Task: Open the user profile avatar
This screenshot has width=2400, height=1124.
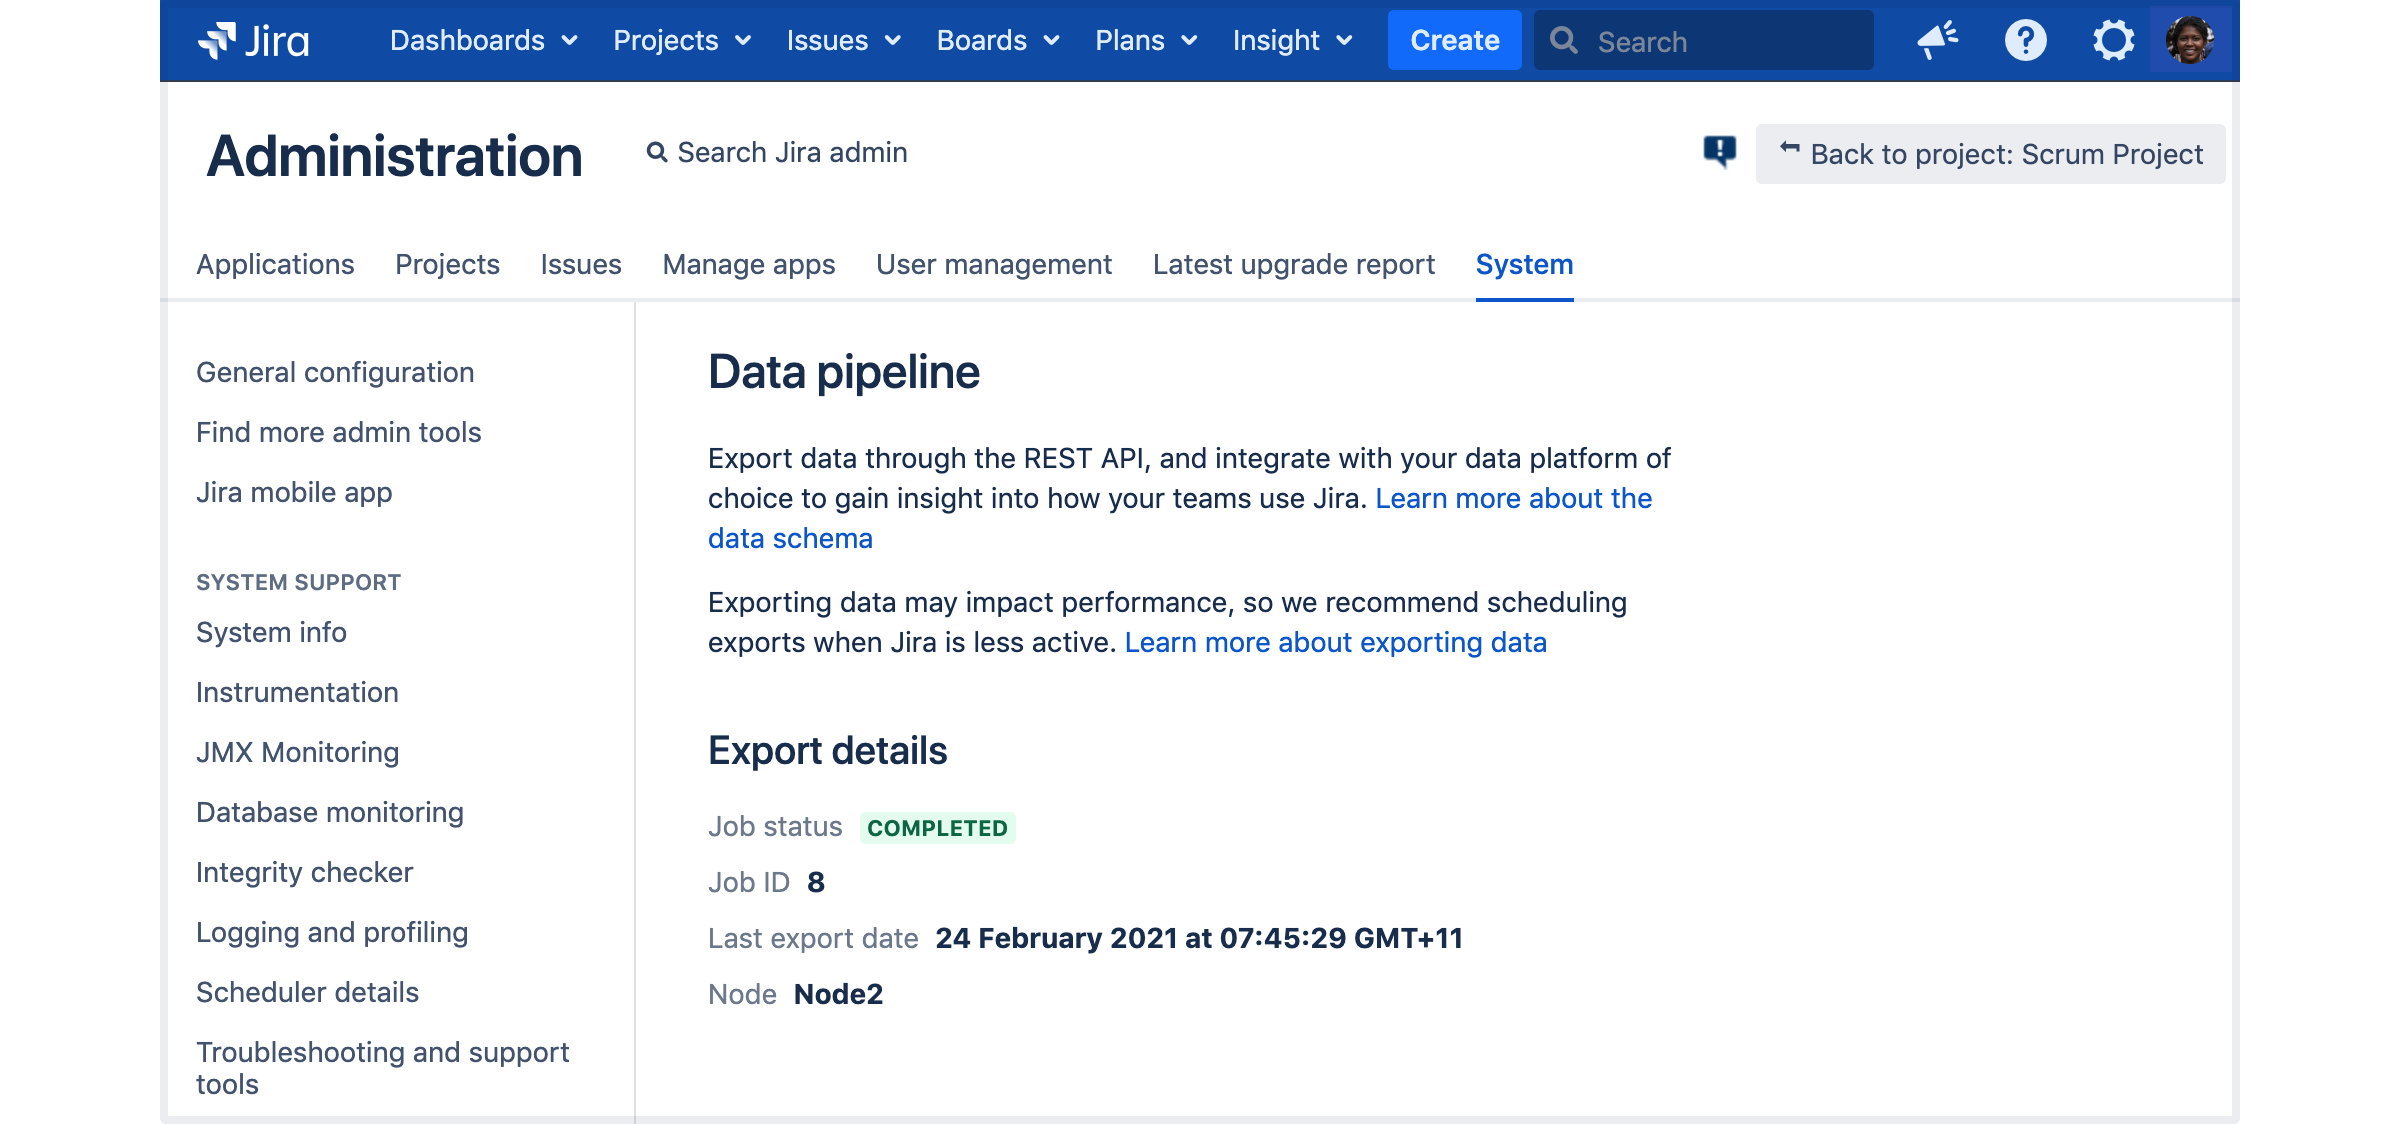Action: [x=2190, y=41]
